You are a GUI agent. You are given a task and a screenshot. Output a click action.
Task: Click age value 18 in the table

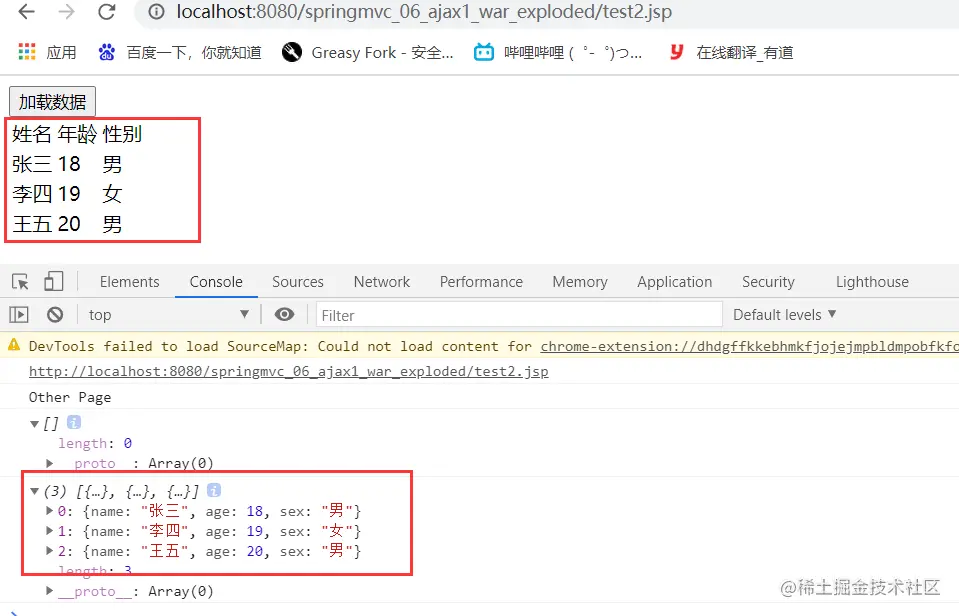(x=69, y=164)
